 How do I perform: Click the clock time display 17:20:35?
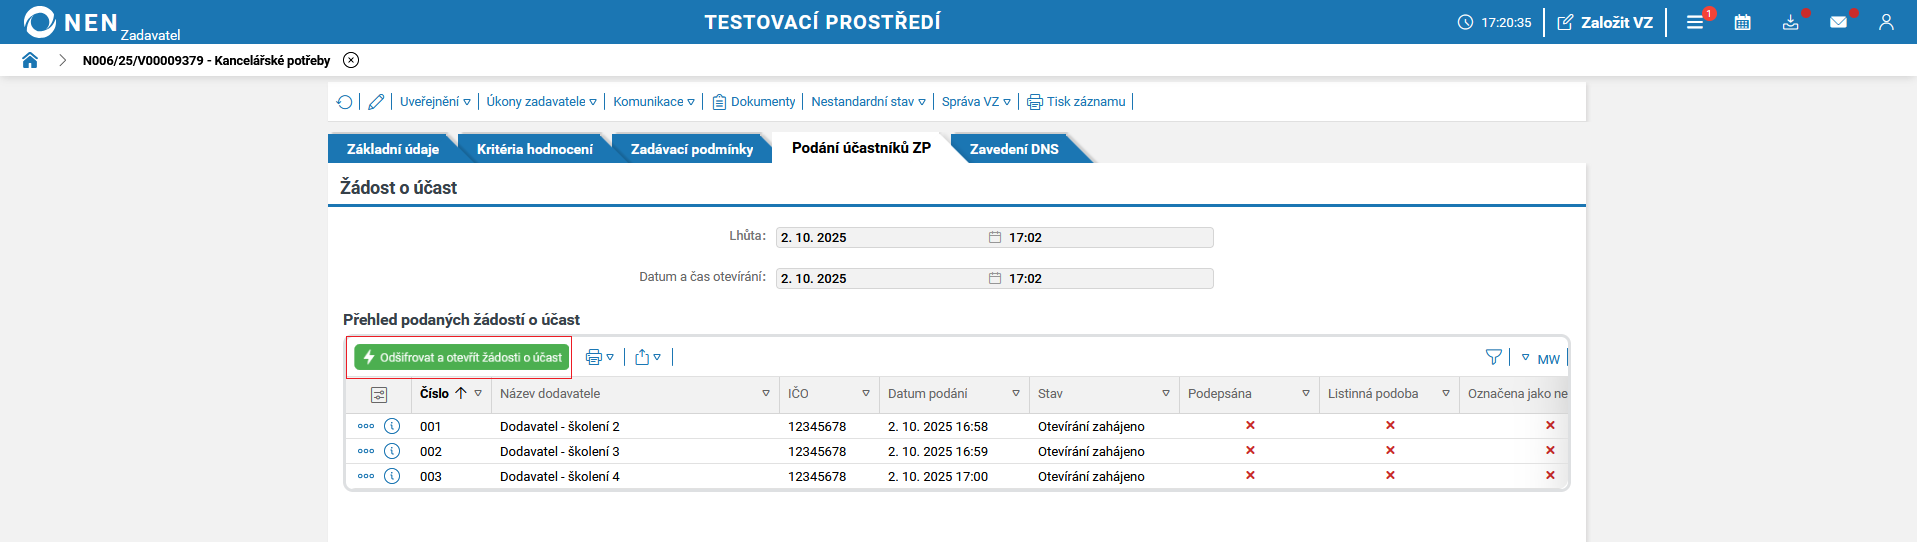1494,22
